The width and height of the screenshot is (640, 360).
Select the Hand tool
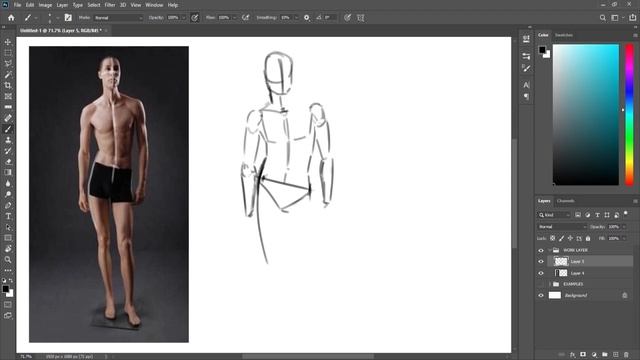(x=8, y=249)
